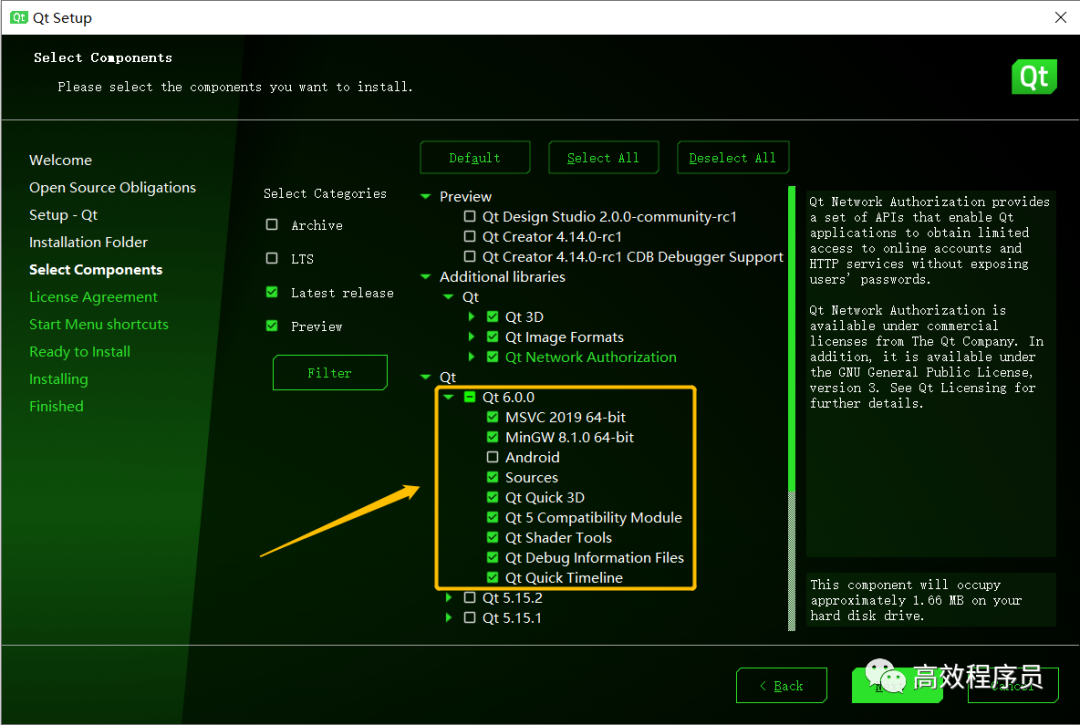Uncheck Qt Image Formats library
This screenshot has width=1080, height=725.
tap(492, 337)
